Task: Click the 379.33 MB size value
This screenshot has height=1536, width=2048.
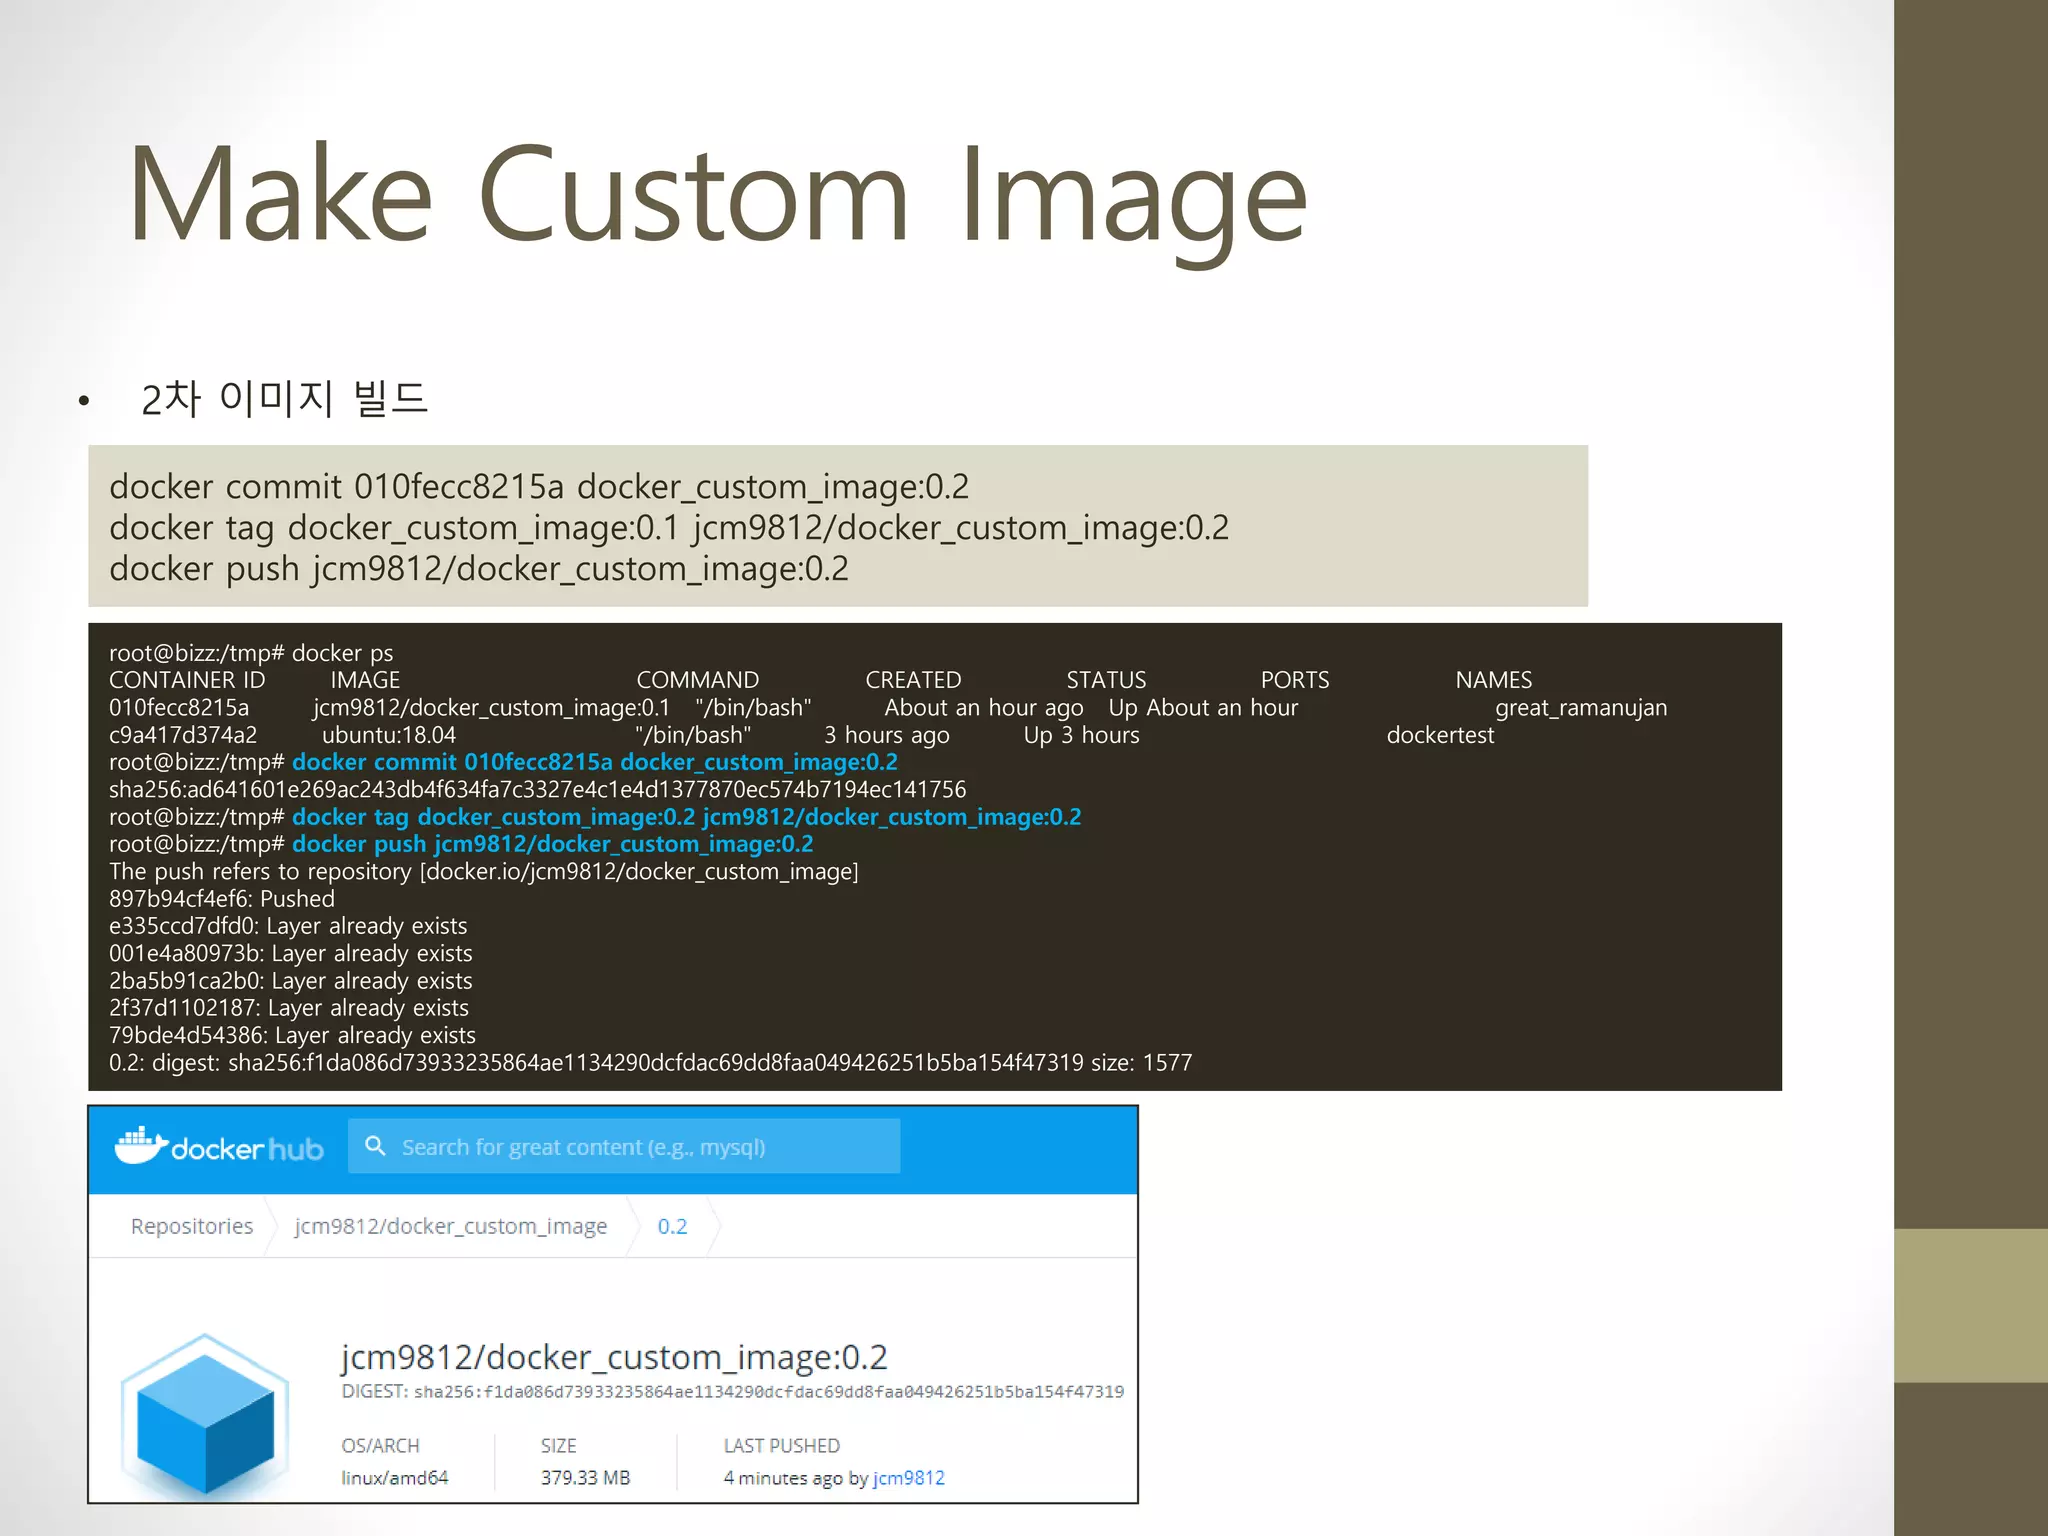Action: (585, 1478)
